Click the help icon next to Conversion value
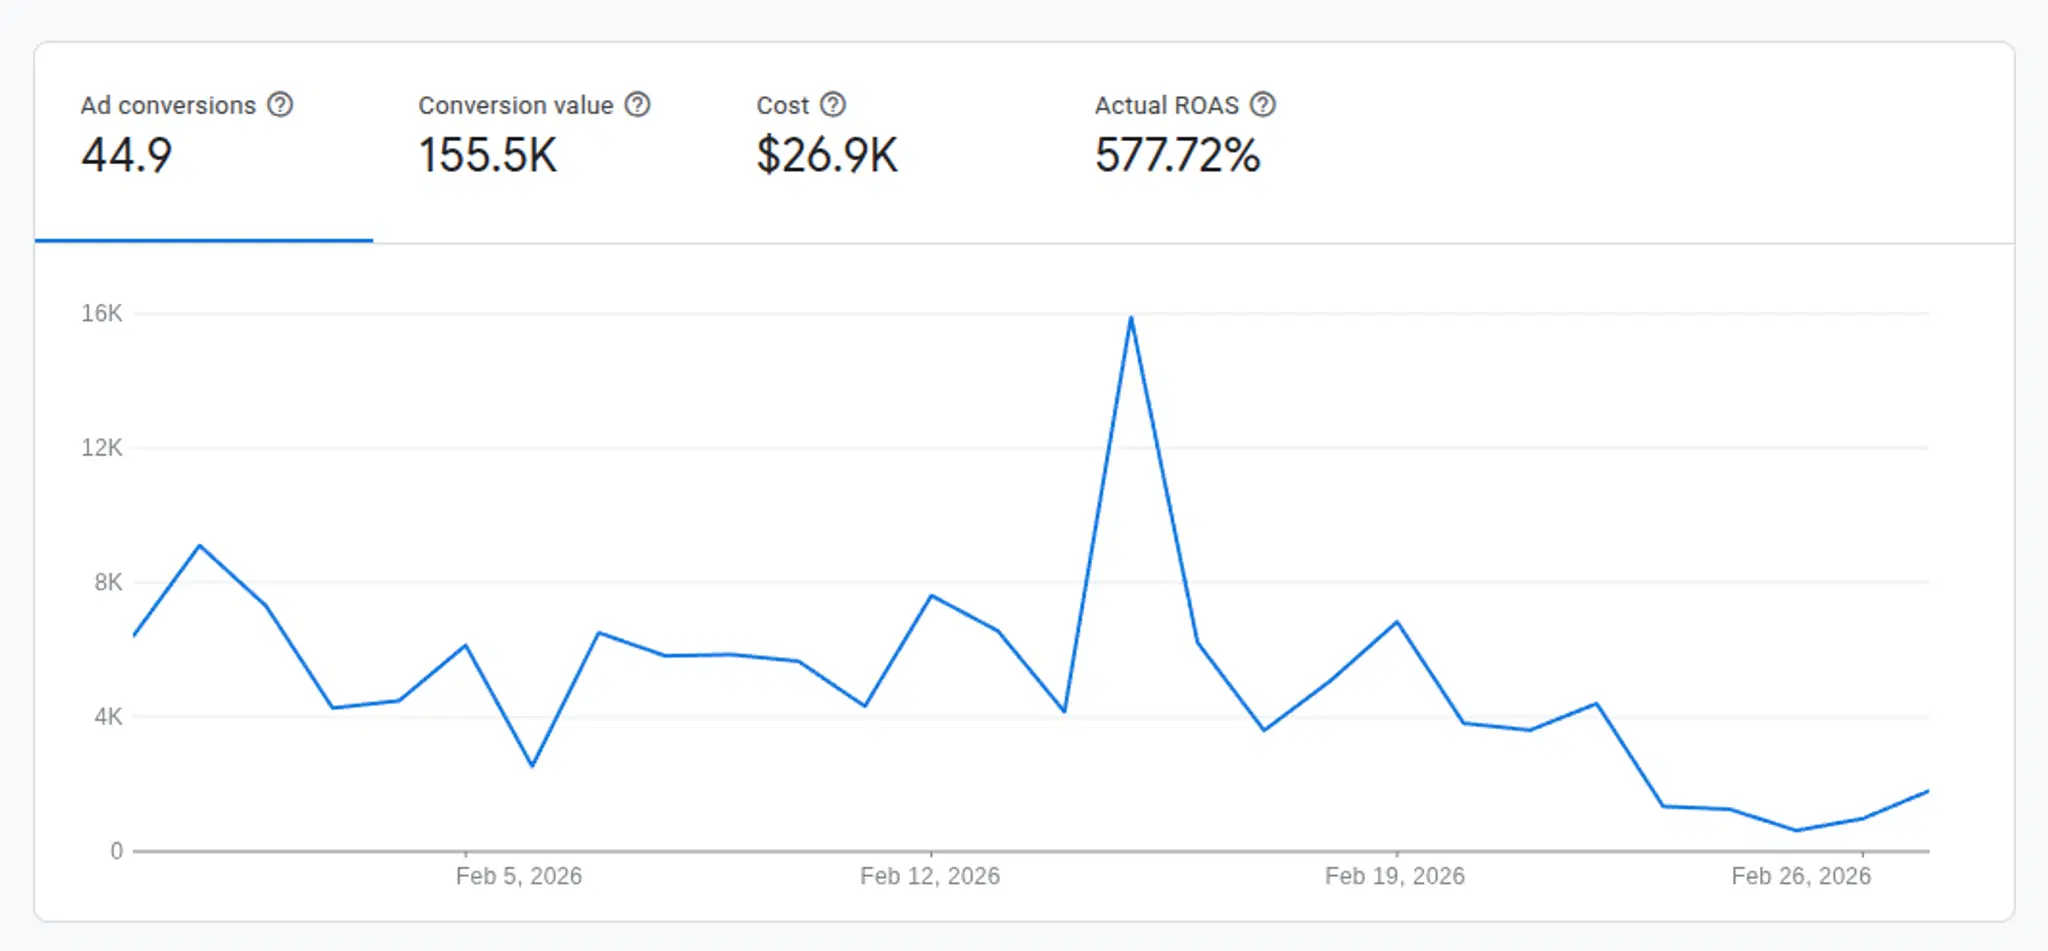 637,104
